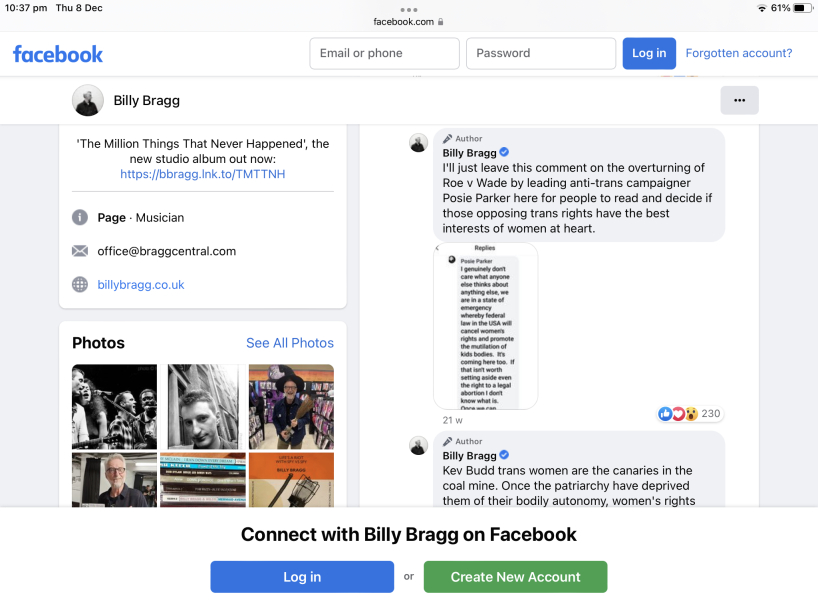Open the Posie Parker replies screenshot attachment
This screenshot has width=818, height=600.
click(485, 326)
